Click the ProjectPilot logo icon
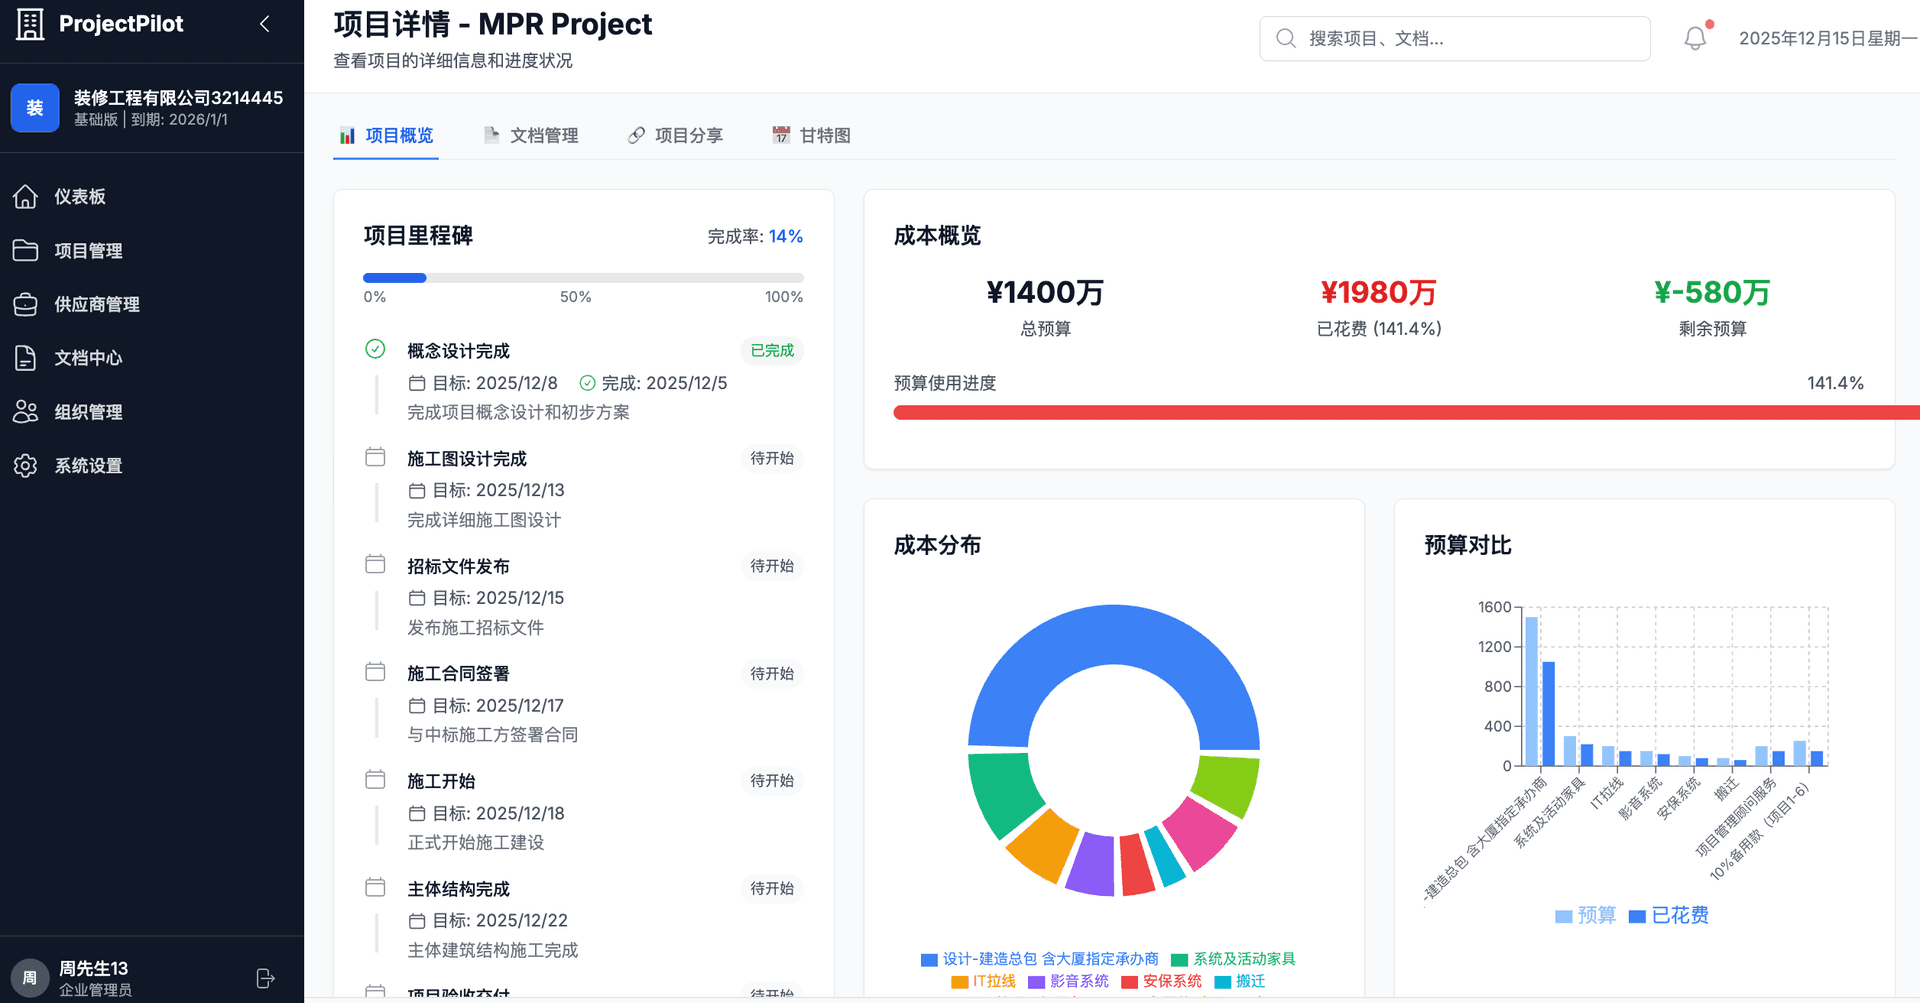This screenshot has height=1003, width=1920. point(29,23)
